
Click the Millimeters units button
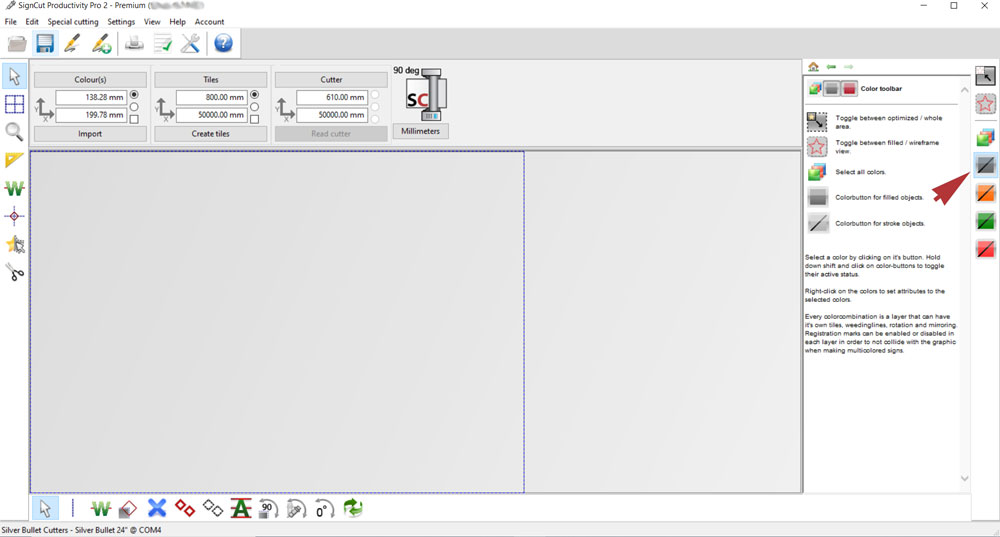coord(420,131)
